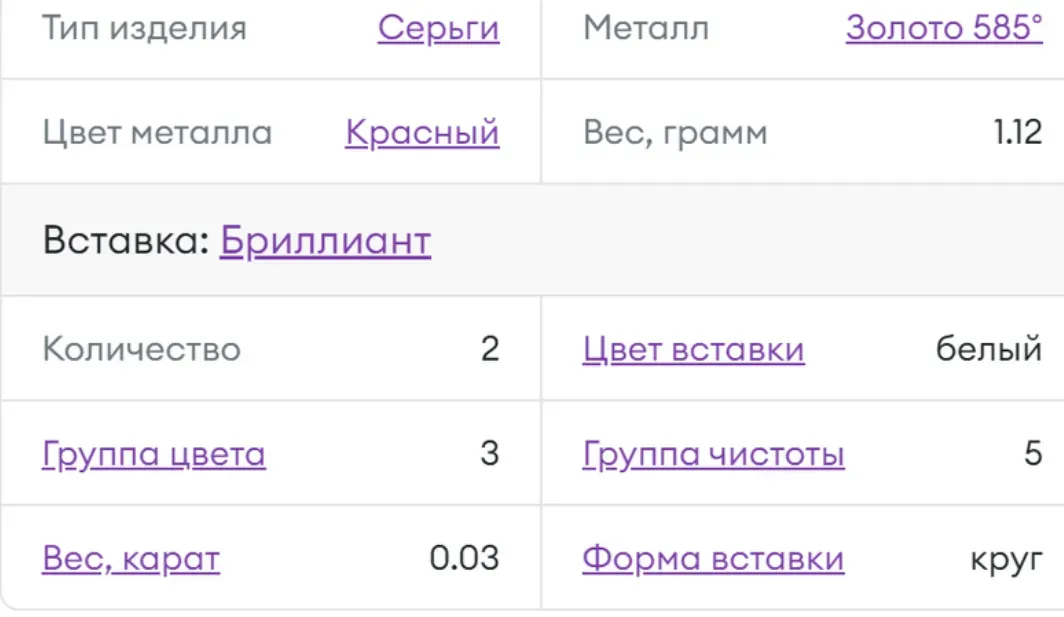Open the Серьги product type link
This screenshot has height=617, width=1064.
[x=437, y=29]
